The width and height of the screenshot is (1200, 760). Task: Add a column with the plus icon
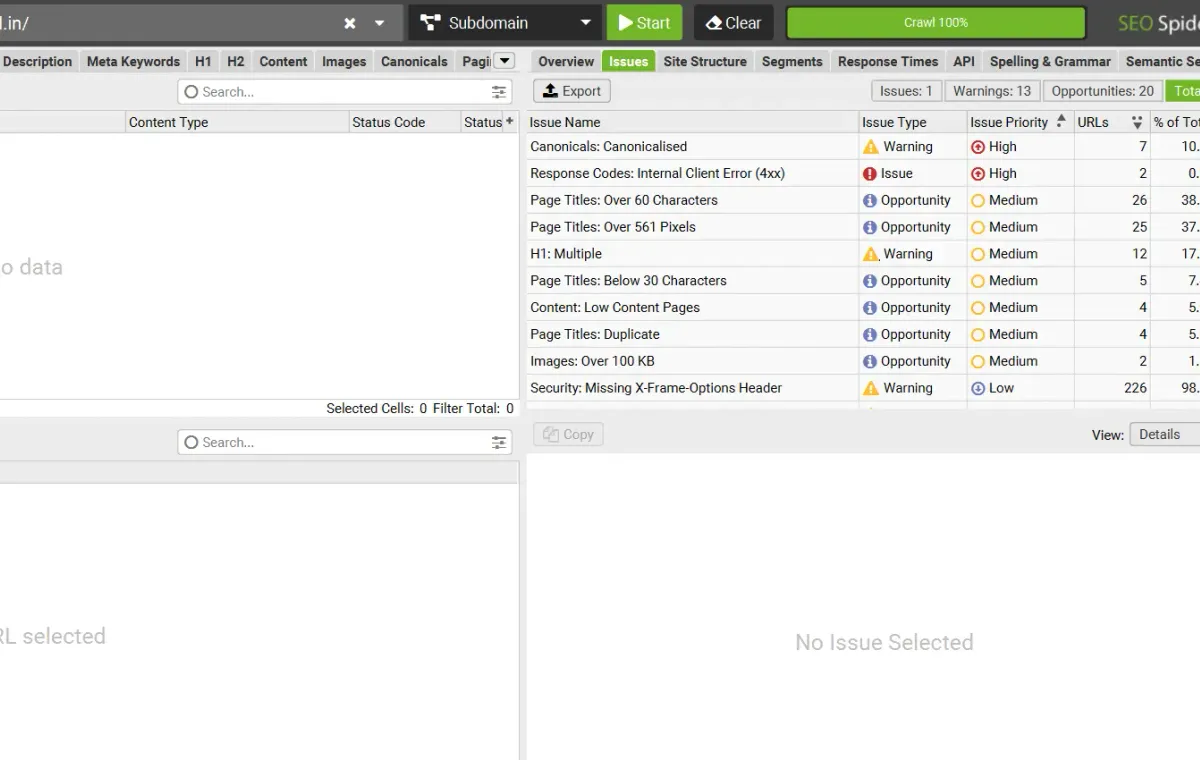click(509, 121)
